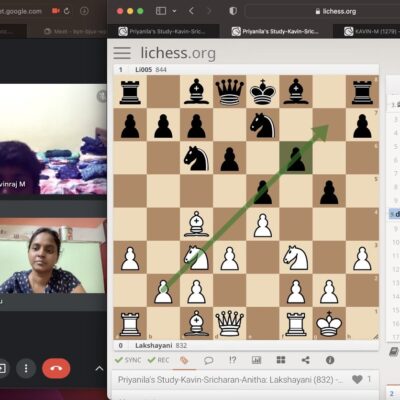Toggle the SYNC option under the board
Image resolution: width=400 pixels, height=400 pixels.
[x=128, y=360]
